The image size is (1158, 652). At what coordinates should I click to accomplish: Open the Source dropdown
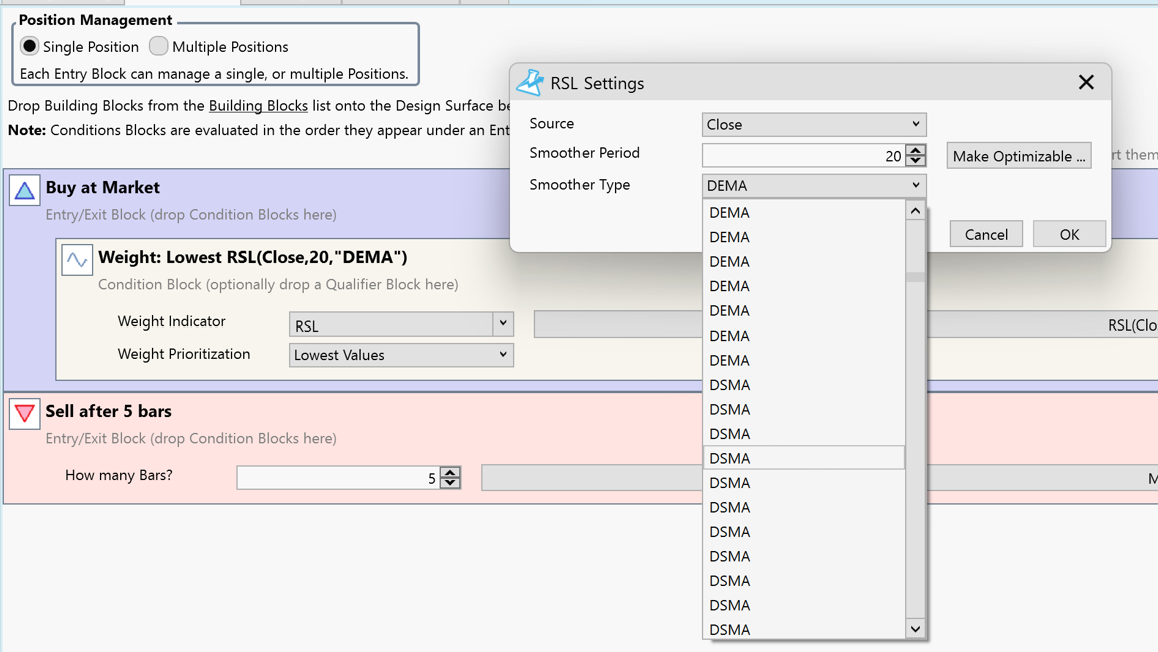click(813, 124)
